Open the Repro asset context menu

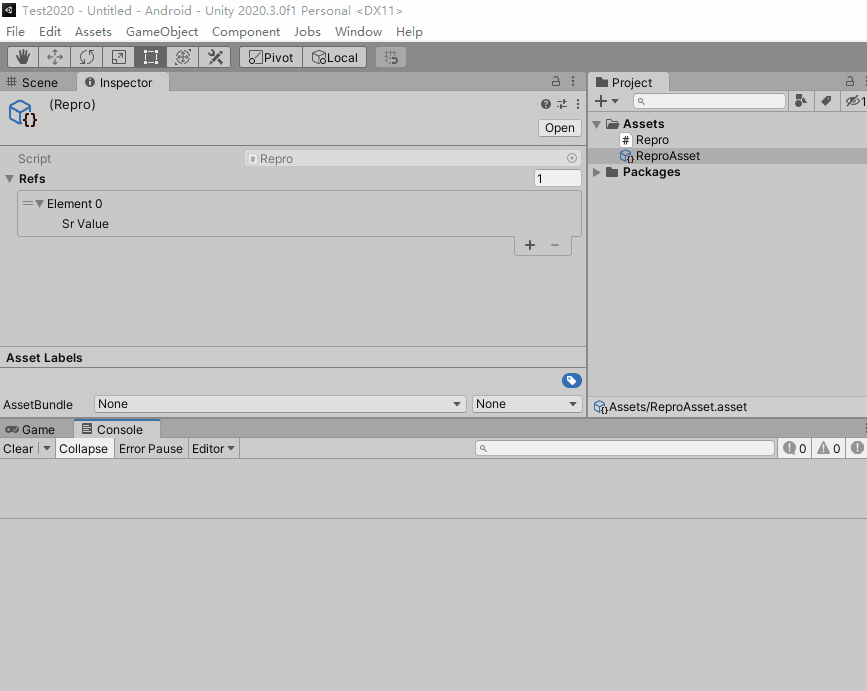578,104
